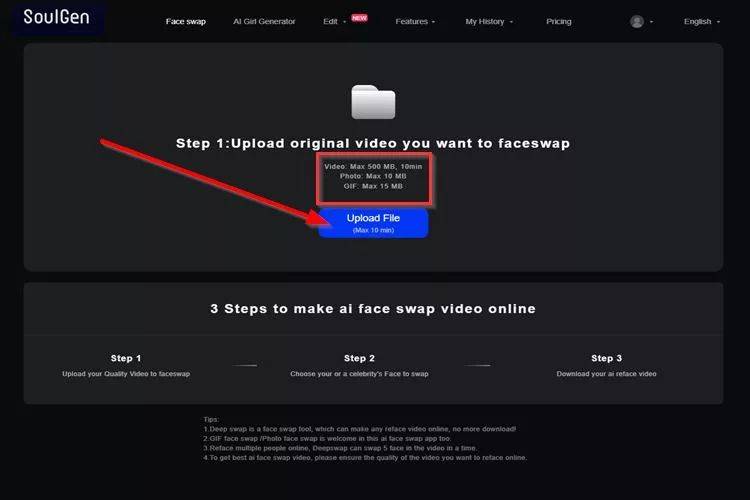Click 'Choose your or a celebrity's Face to swap'
This screenshot has width=750, height=500.
[359, 374]
